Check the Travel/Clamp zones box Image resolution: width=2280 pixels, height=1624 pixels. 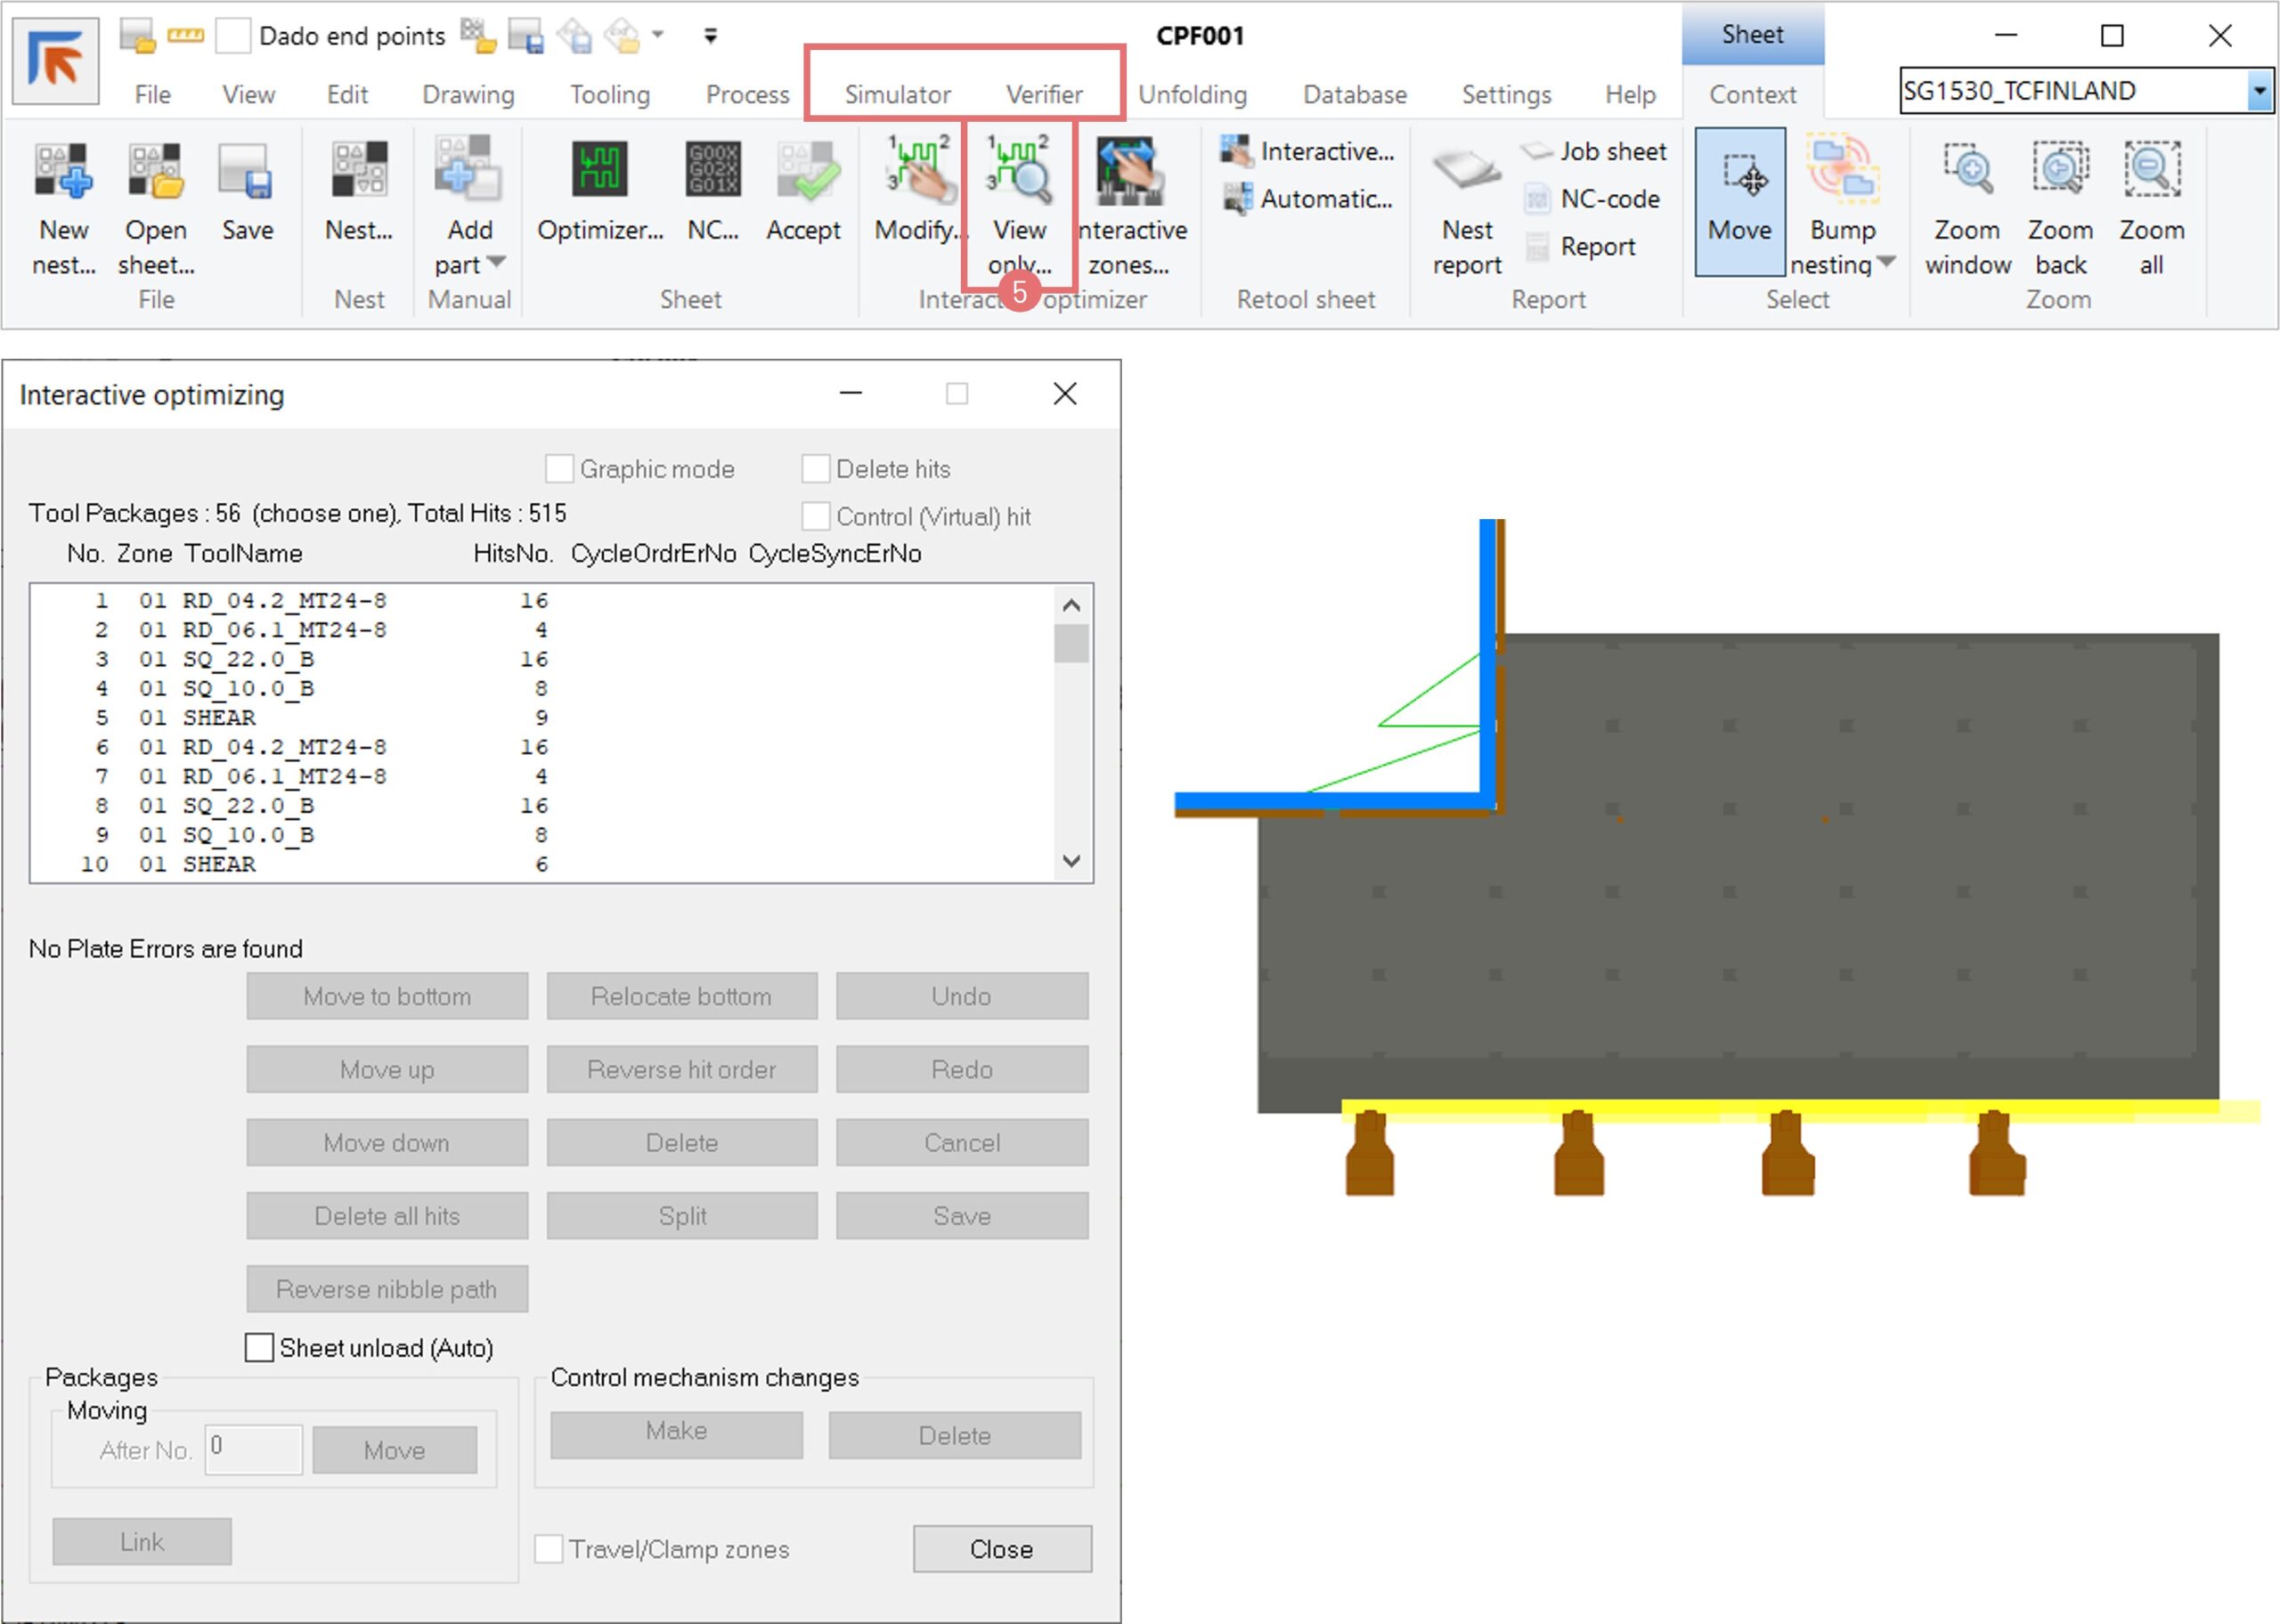click(549, 1548)
